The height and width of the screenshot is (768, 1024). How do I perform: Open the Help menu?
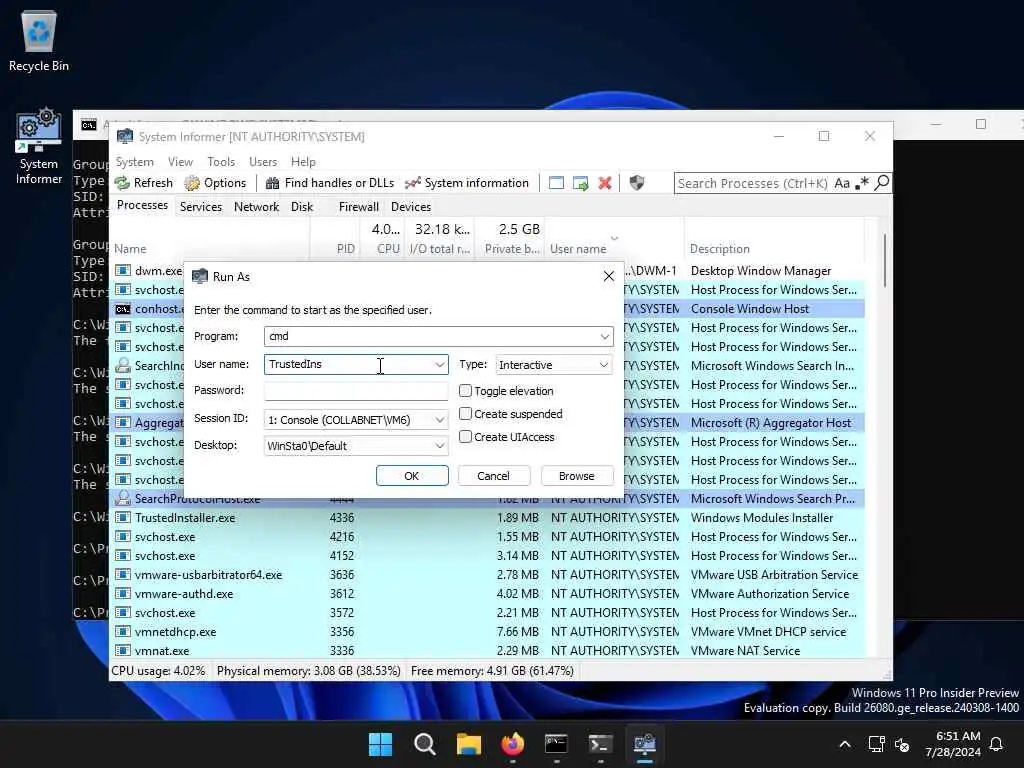(x=303, y=161)
